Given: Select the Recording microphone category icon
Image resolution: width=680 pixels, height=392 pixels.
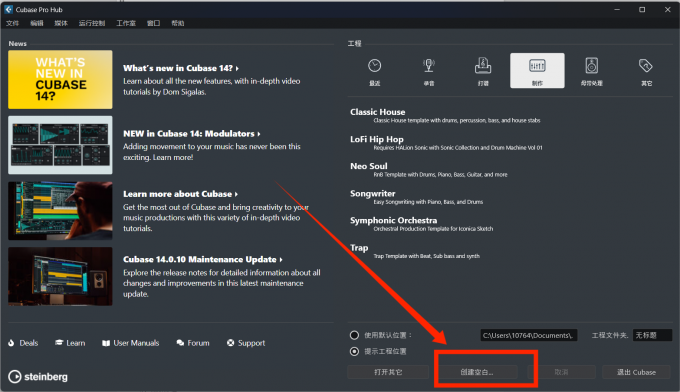Looking at the screenshot, I should [x=428, y=65].
